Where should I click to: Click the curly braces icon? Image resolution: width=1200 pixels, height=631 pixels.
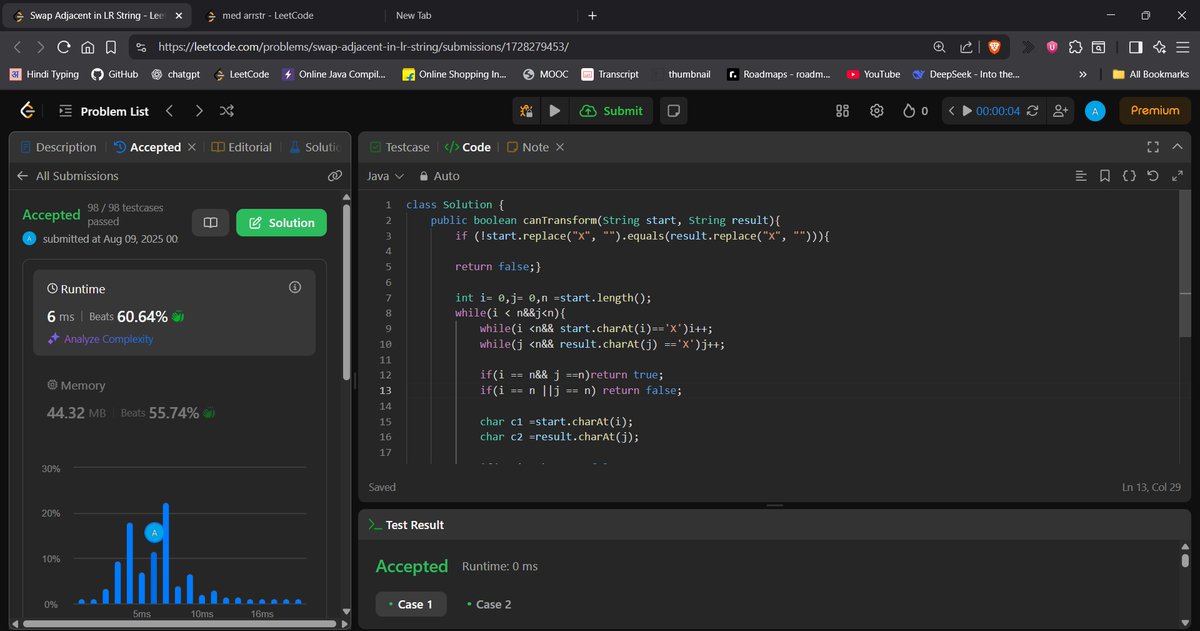1128,176
